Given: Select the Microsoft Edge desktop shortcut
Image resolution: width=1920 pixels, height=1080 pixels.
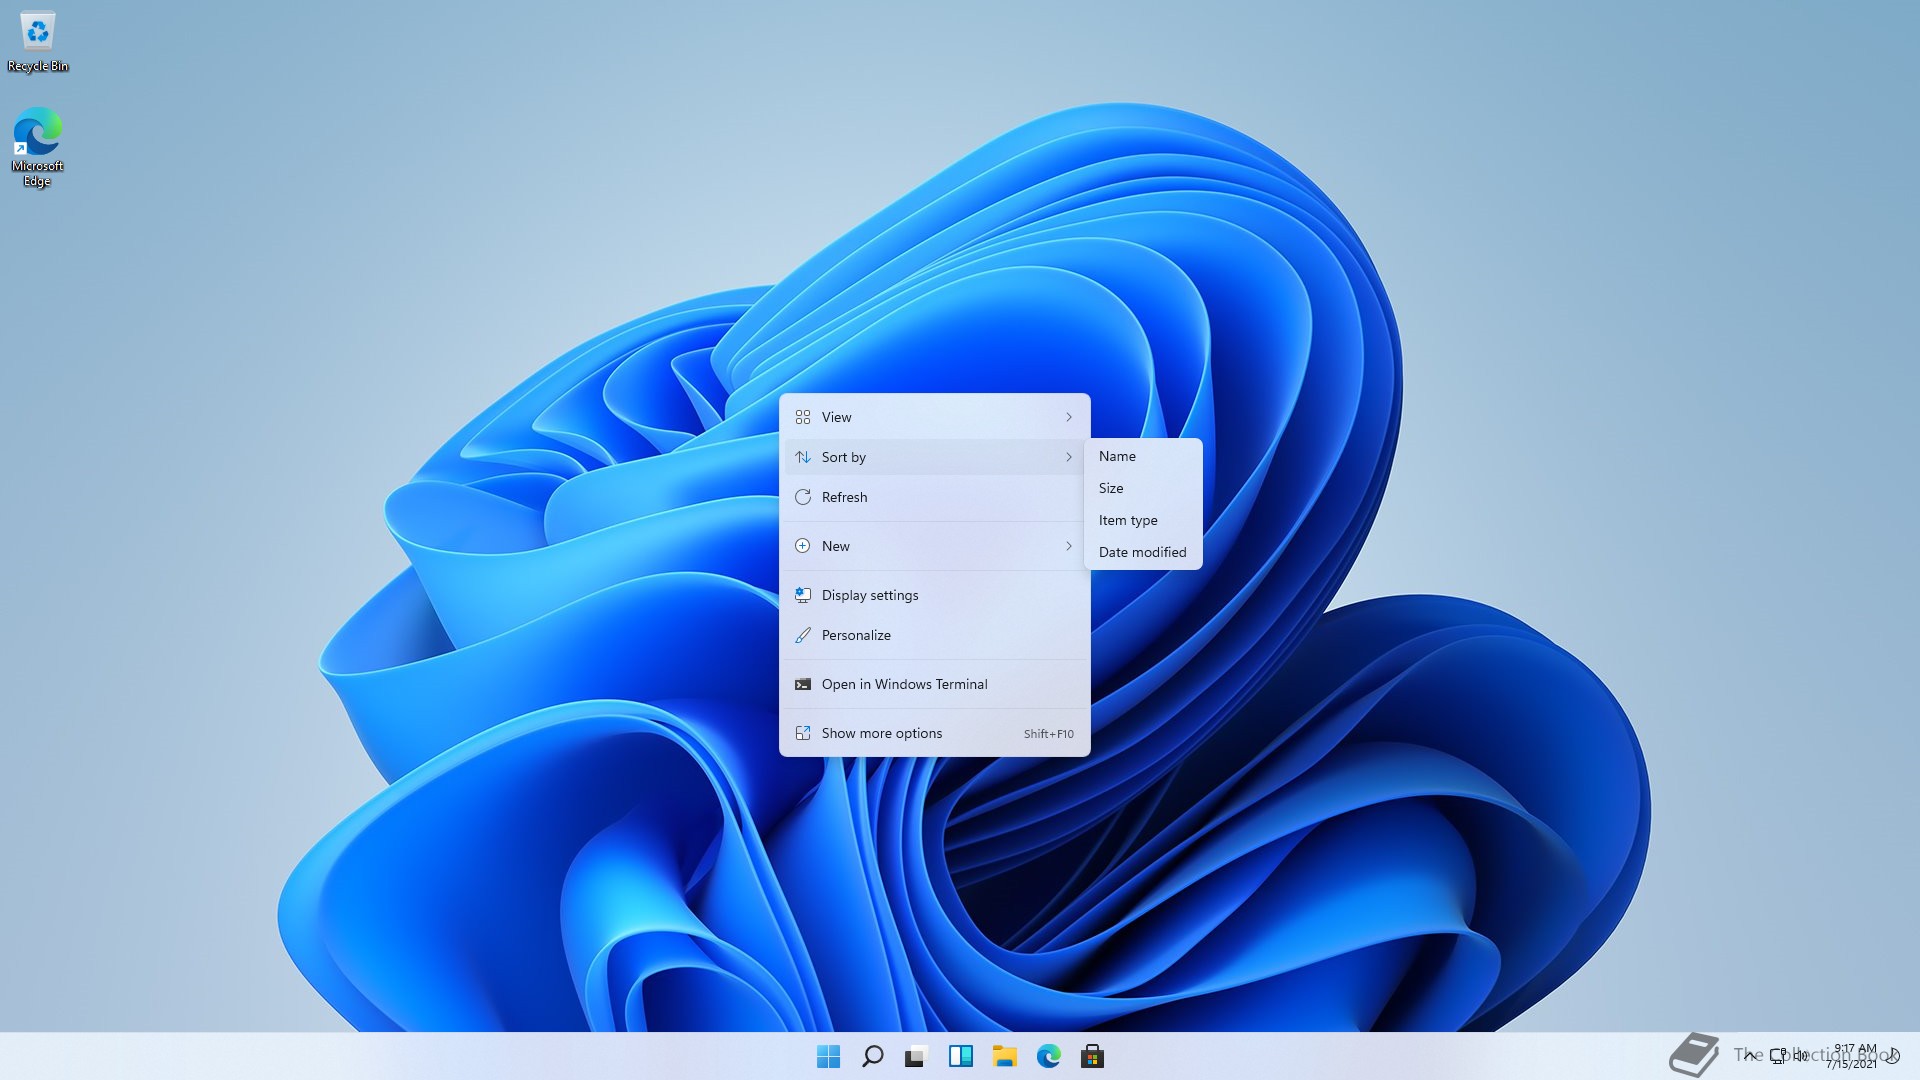Looking at the screenshot, I should 37,147.
